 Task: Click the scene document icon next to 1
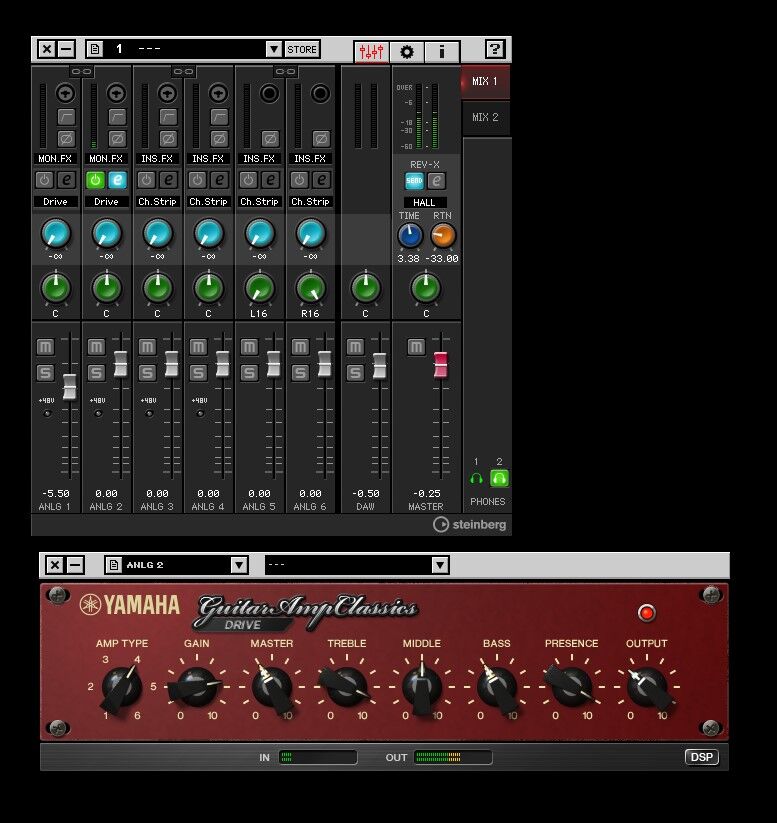[95, 49]
